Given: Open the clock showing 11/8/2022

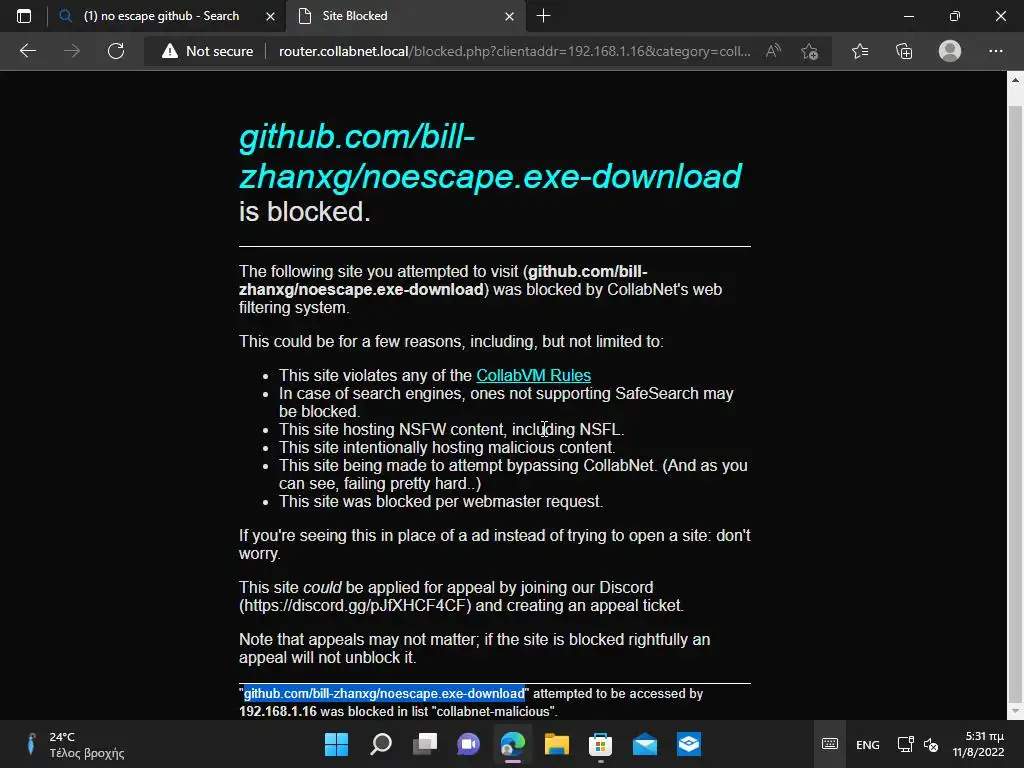Looking at the screenshot, I should (978, 744).
